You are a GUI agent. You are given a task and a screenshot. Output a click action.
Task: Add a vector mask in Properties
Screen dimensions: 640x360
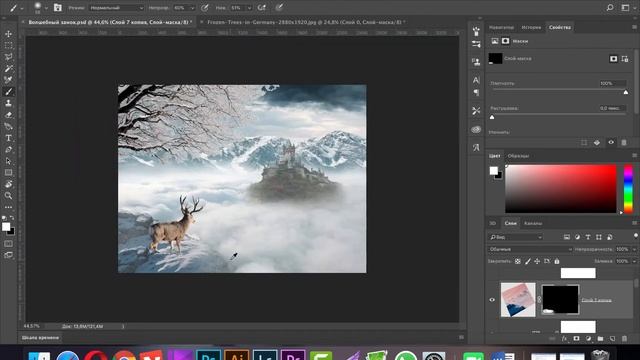(x=624, y=59)
